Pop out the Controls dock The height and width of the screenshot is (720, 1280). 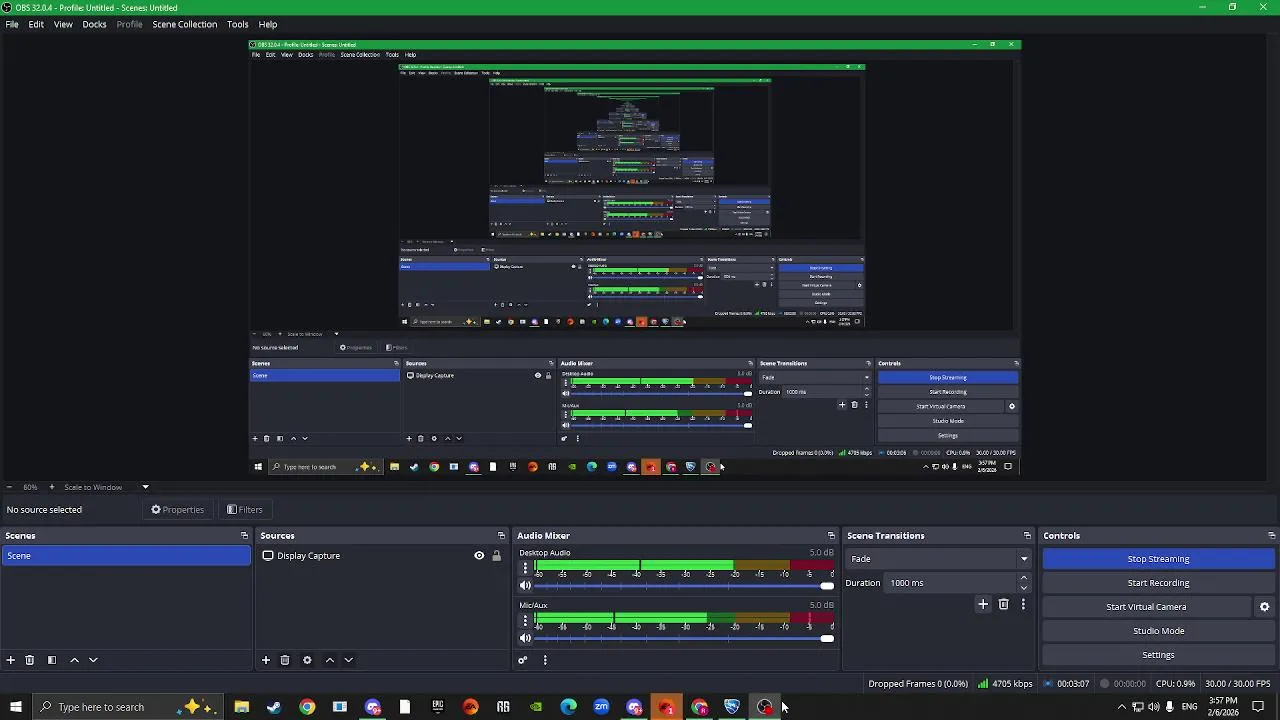(x=1271, y=536)
